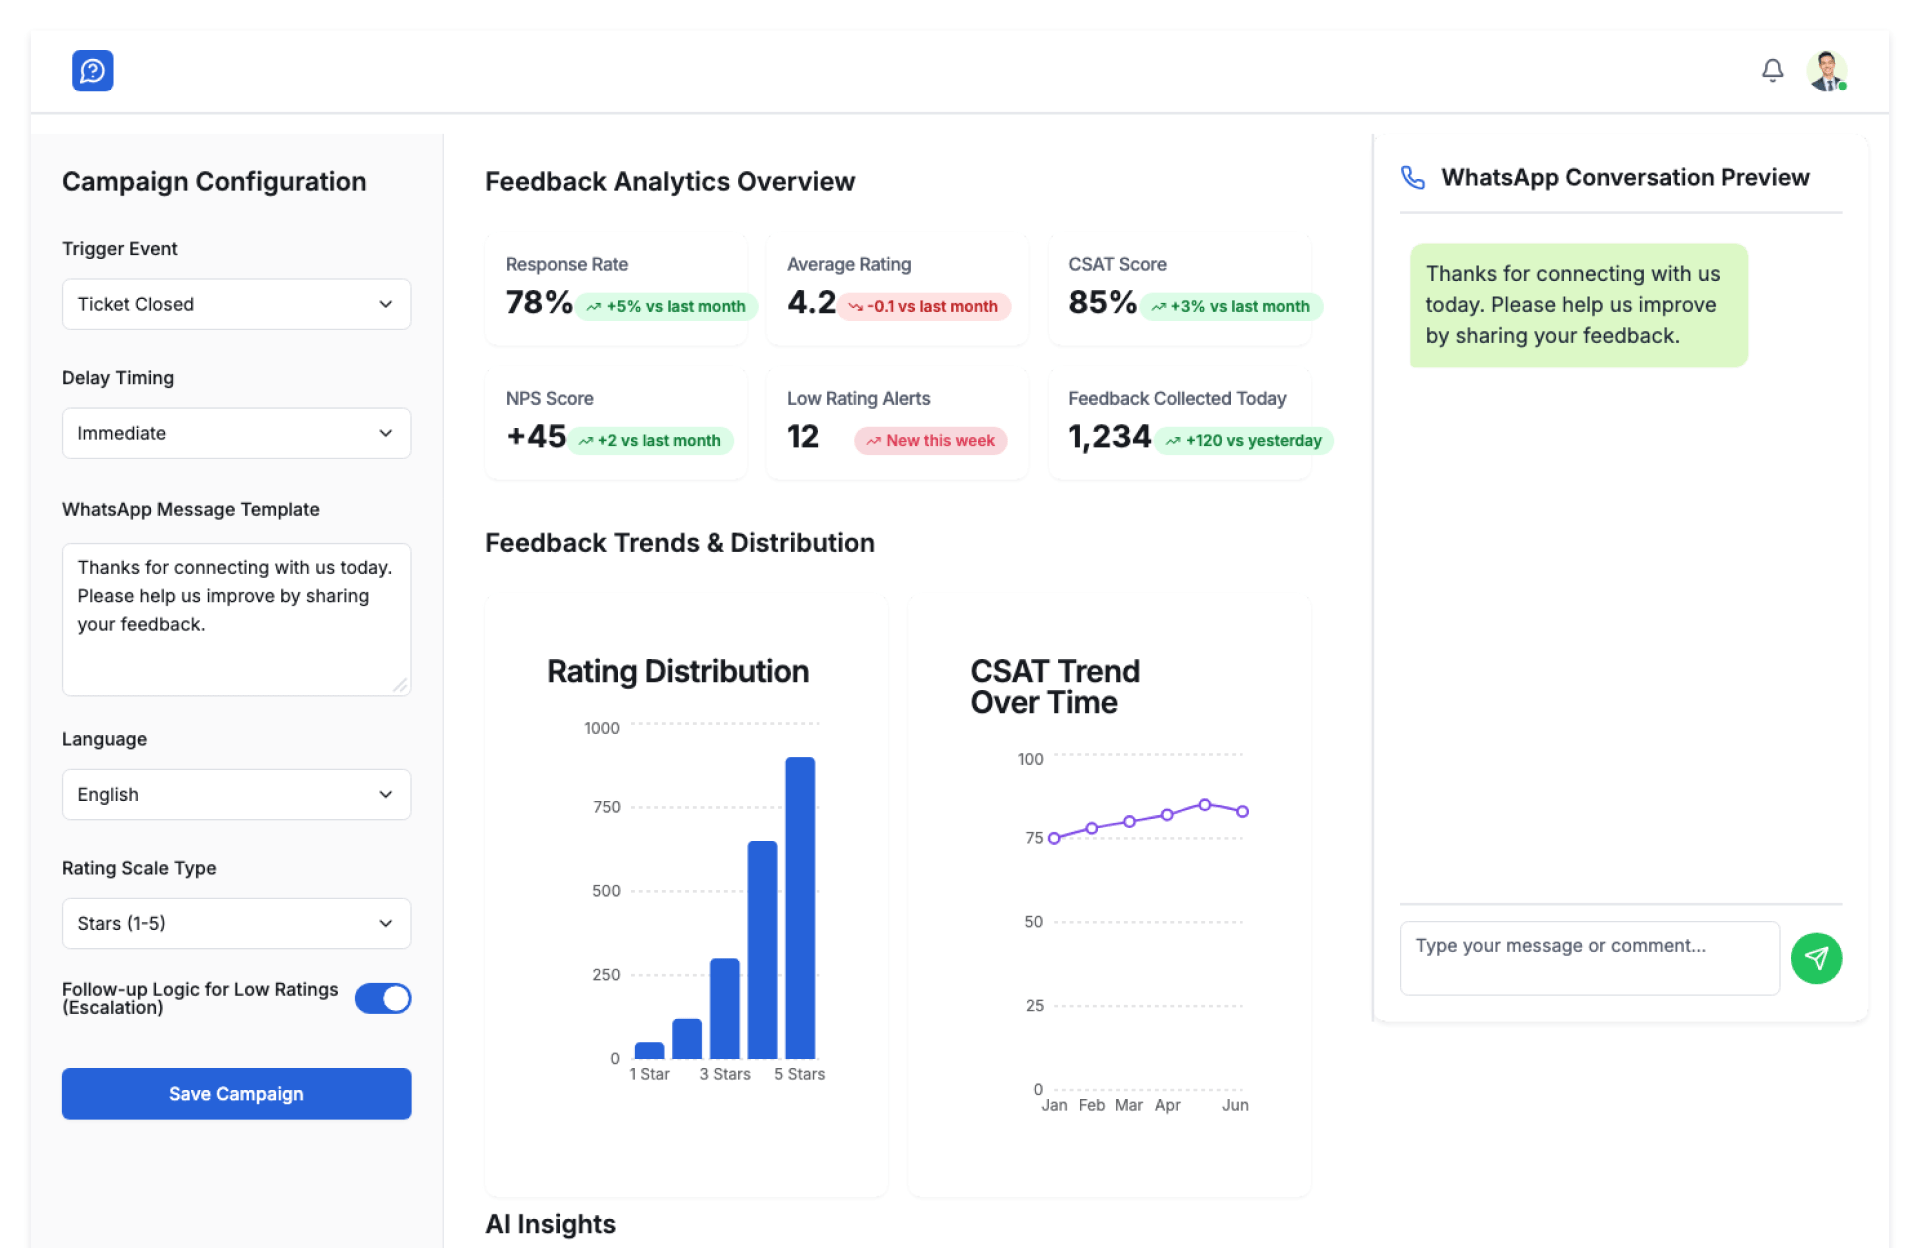This screenshot has width=1920, height=1248.
Task: Expand the Delay Timing dropdown
Action: coord(236,433)
